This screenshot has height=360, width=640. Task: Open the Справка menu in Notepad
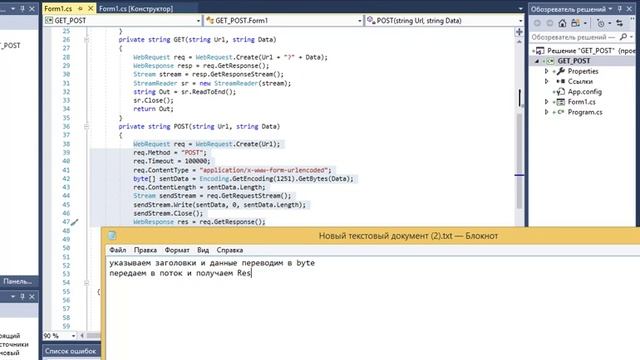pos(230,250)
